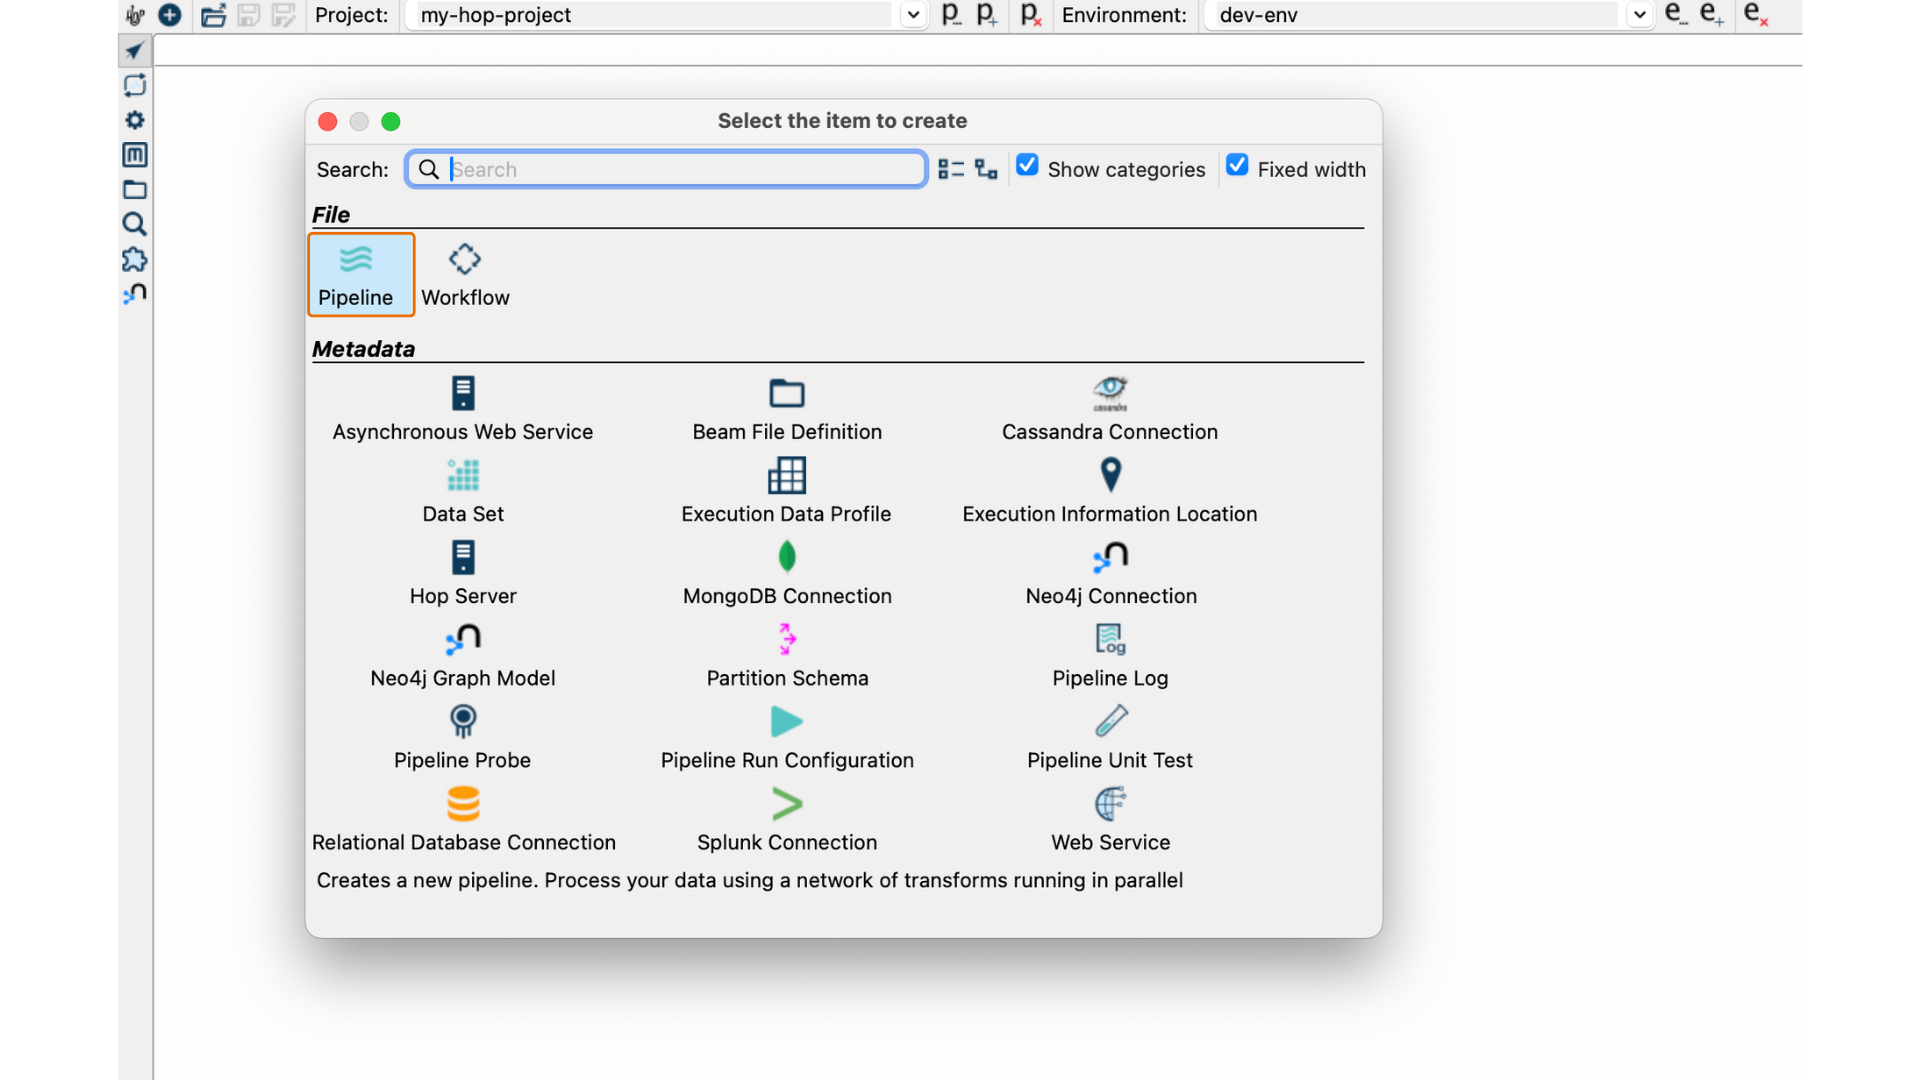Choose Execution Information Location
The height and width of the screenshot is (1080, 1920).
pyautogui.click(x=1110, y=491)
